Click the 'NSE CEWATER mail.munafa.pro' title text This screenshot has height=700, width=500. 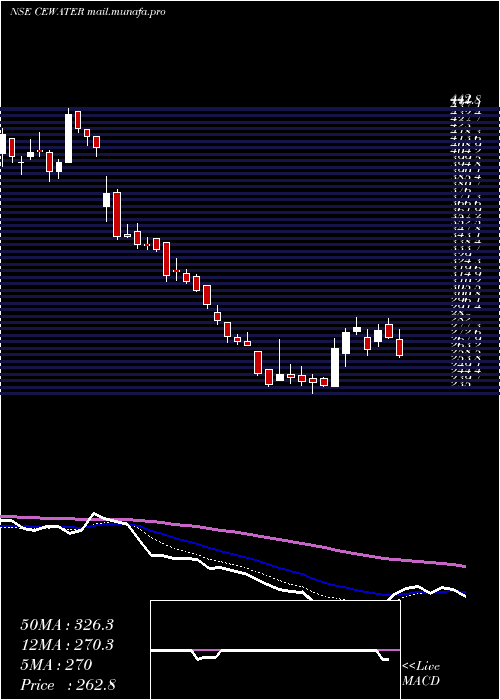tap(88, 12)
